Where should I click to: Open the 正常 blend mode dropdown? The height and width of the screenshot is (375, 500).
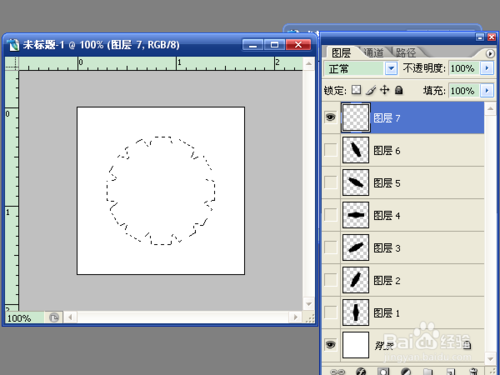click(x=391, y=69)
